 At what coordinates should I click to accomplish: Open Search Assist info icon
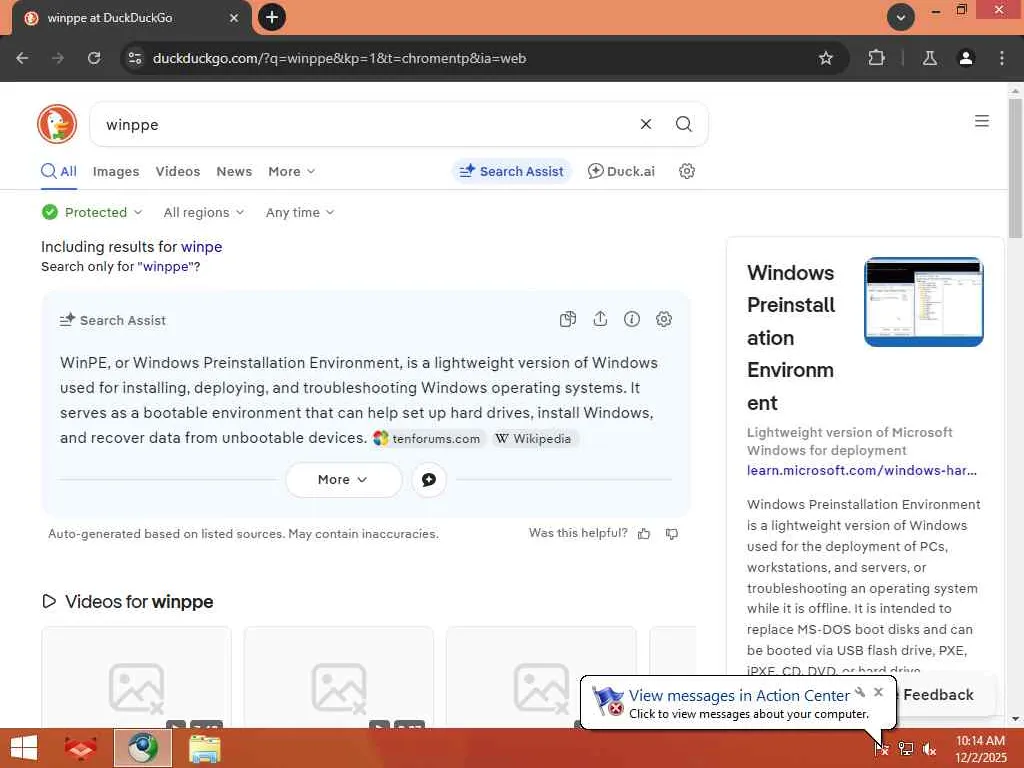632,319
